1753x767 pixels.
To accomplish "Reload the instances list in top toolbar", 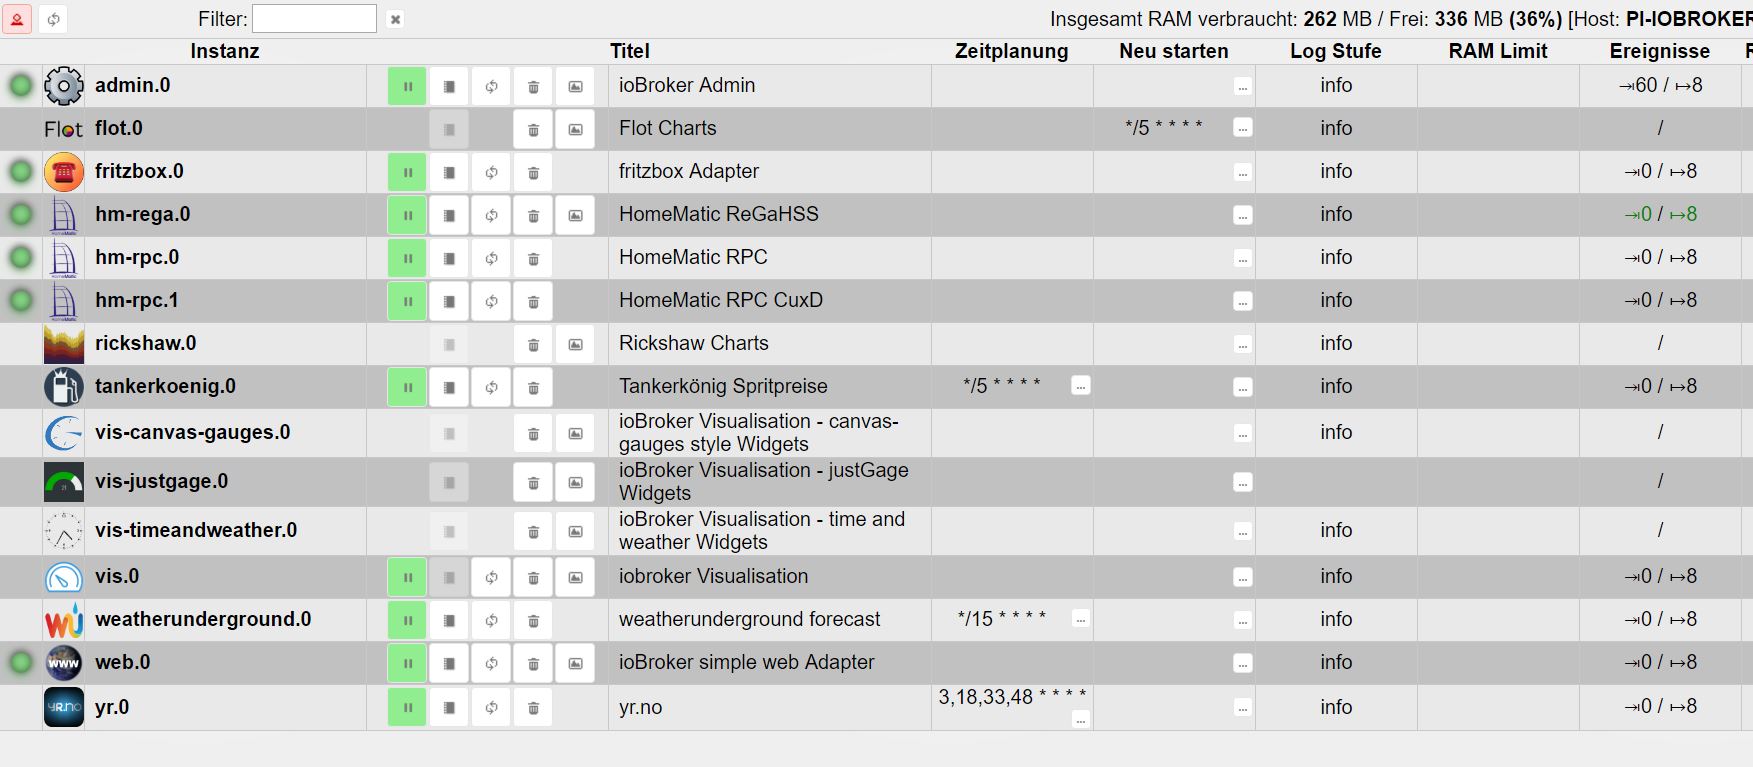I will [53, 19].
